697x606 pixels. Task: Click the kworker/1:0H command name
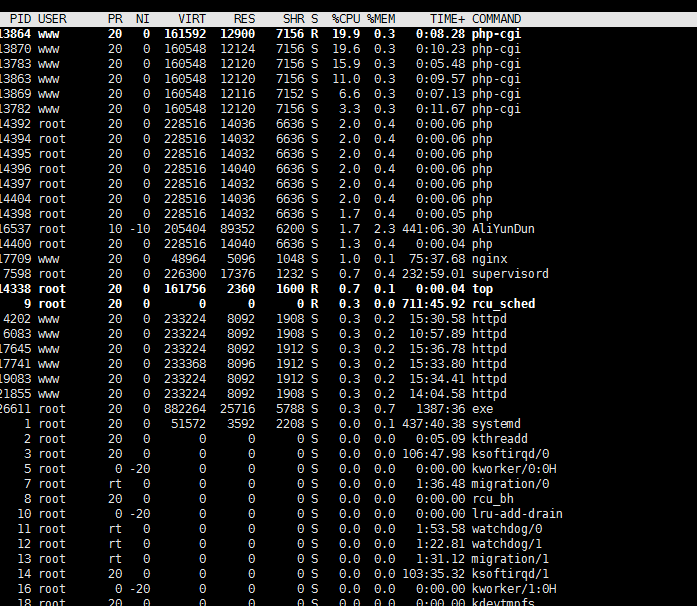coord(514,589)
